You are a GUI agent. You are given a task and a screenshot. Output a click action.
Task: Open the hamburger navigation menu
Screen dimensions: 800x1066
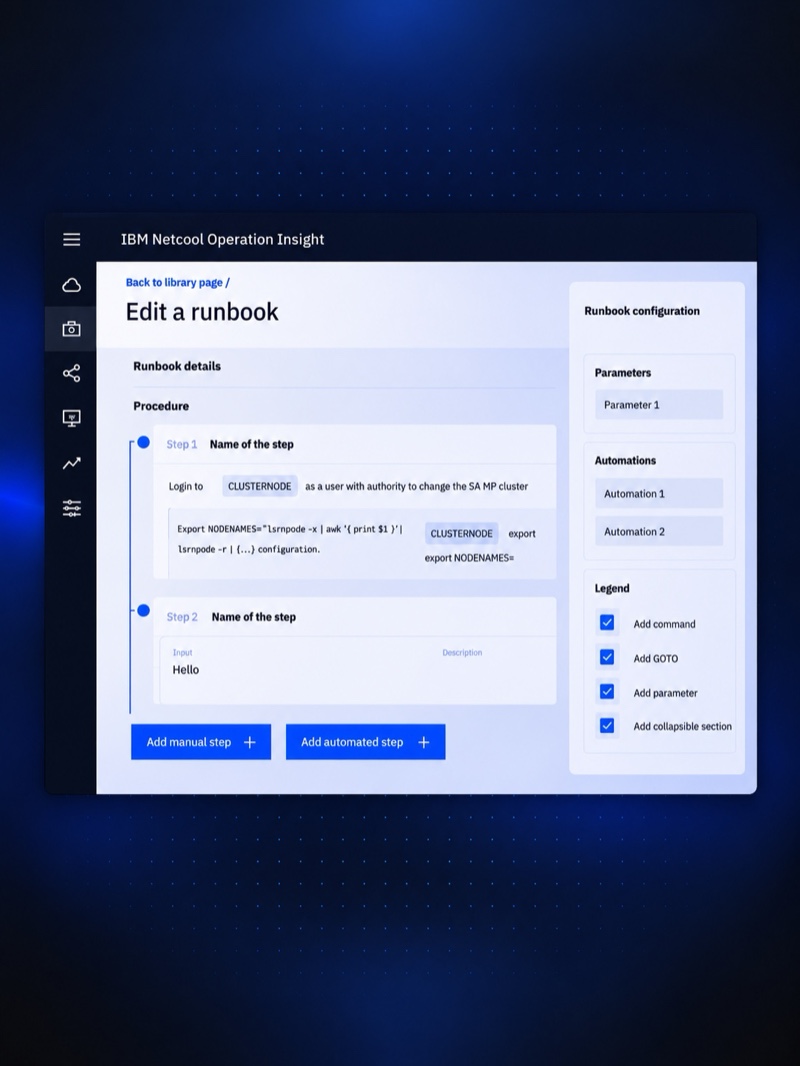[71, 239]
